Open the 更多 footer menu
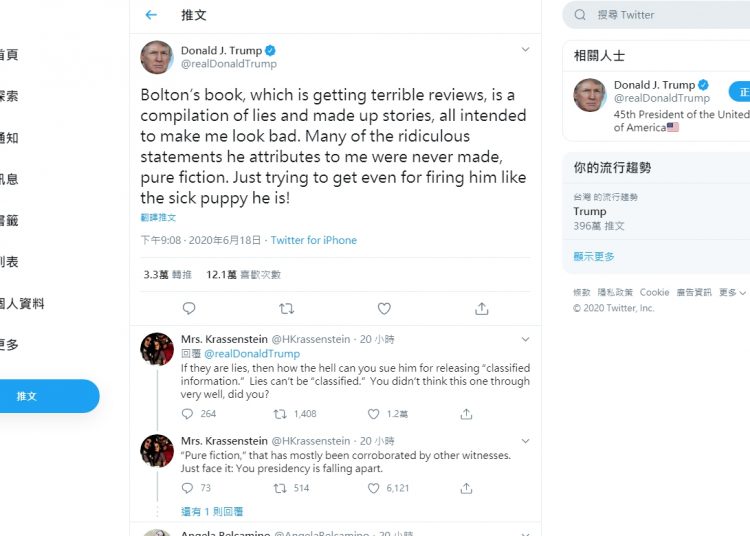 [732, 292]
